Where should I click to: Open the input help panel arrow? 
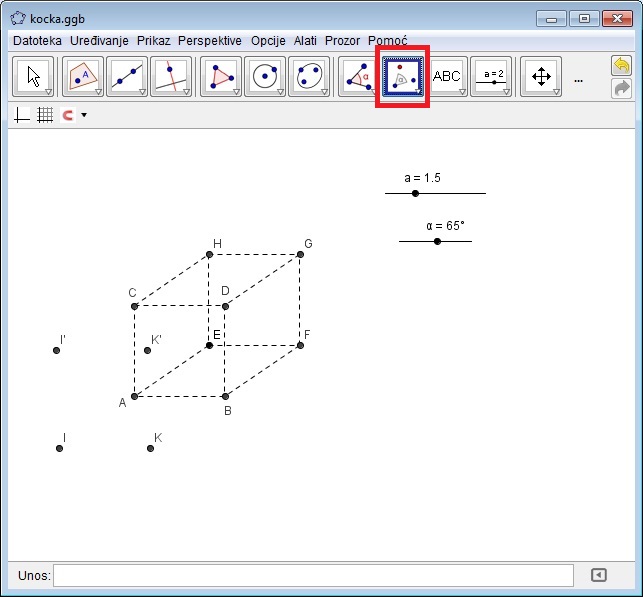point(599,575)
